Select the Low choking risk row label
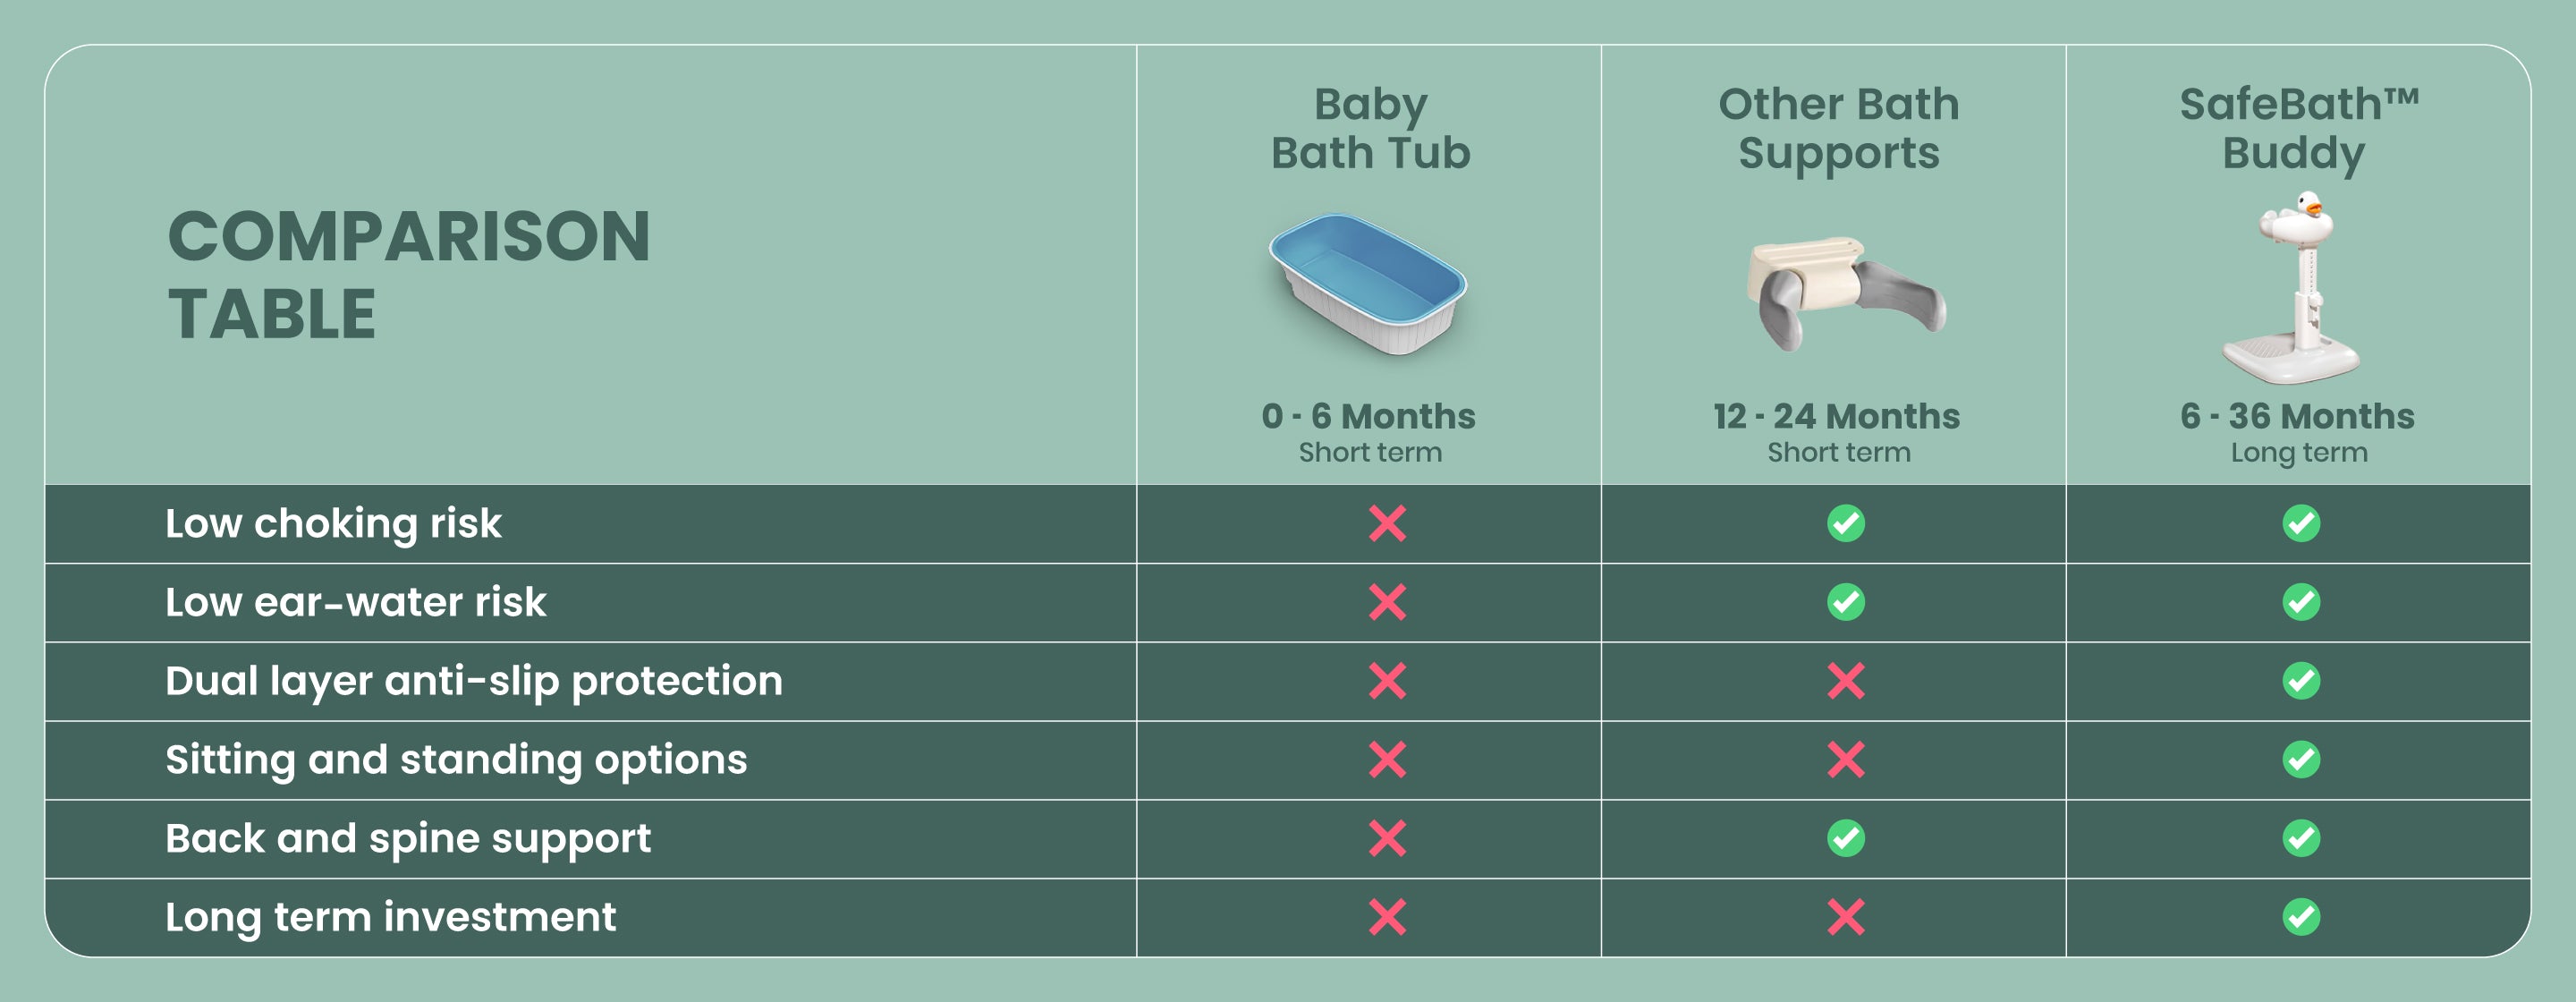Viewport: 2576px width, 1002px height. [x=333, y=523]
